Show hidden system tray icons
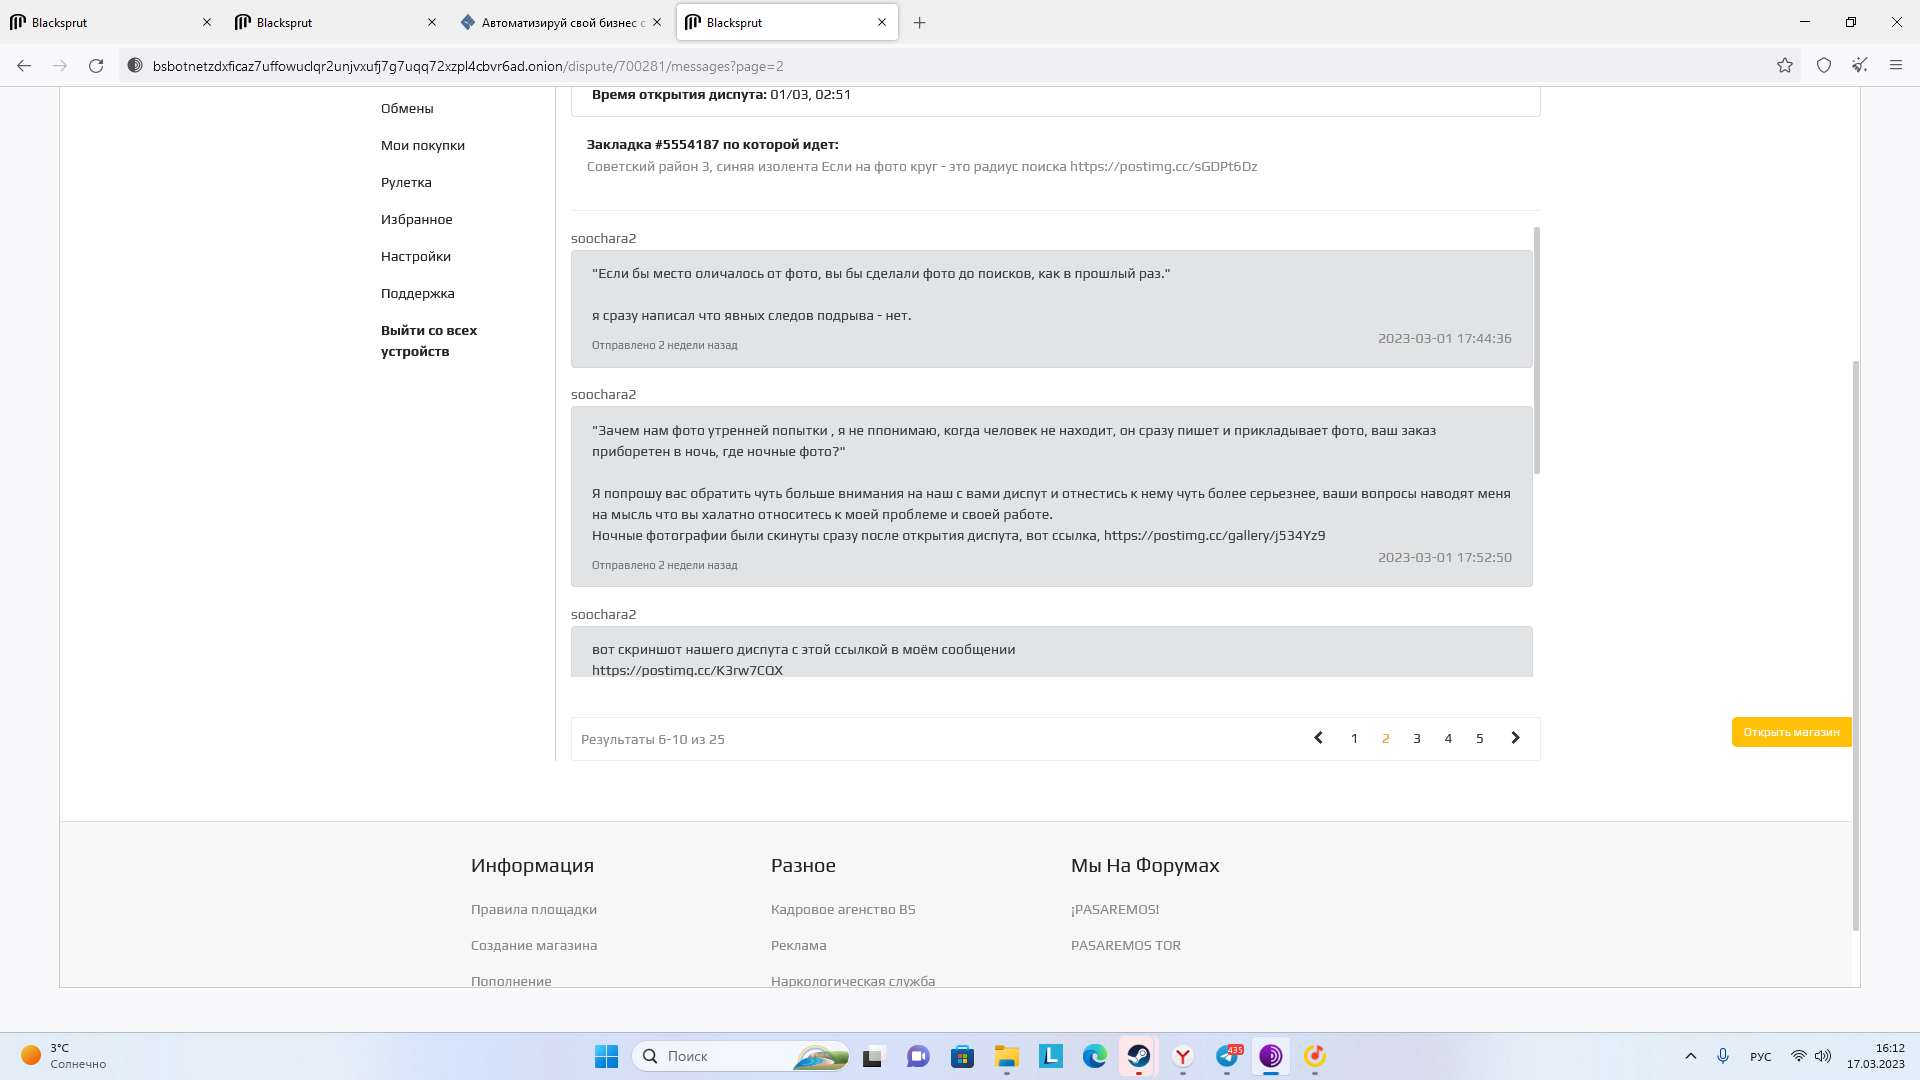This screenshot has height=1080, width=1920. click(1691, 1056)
